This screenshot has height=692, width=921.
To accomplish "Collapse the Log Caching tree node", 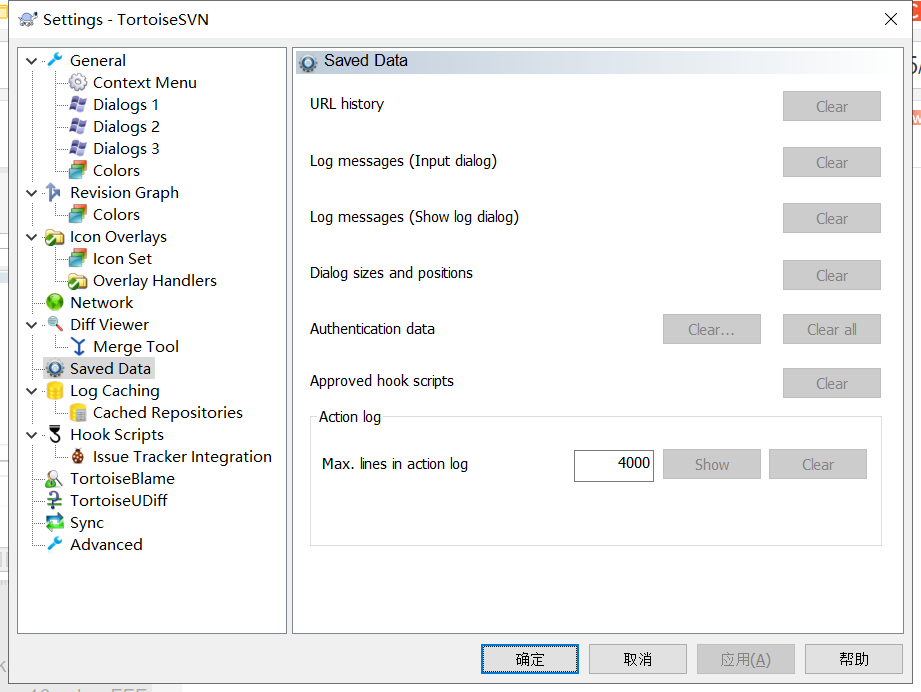I will (32, 391).
